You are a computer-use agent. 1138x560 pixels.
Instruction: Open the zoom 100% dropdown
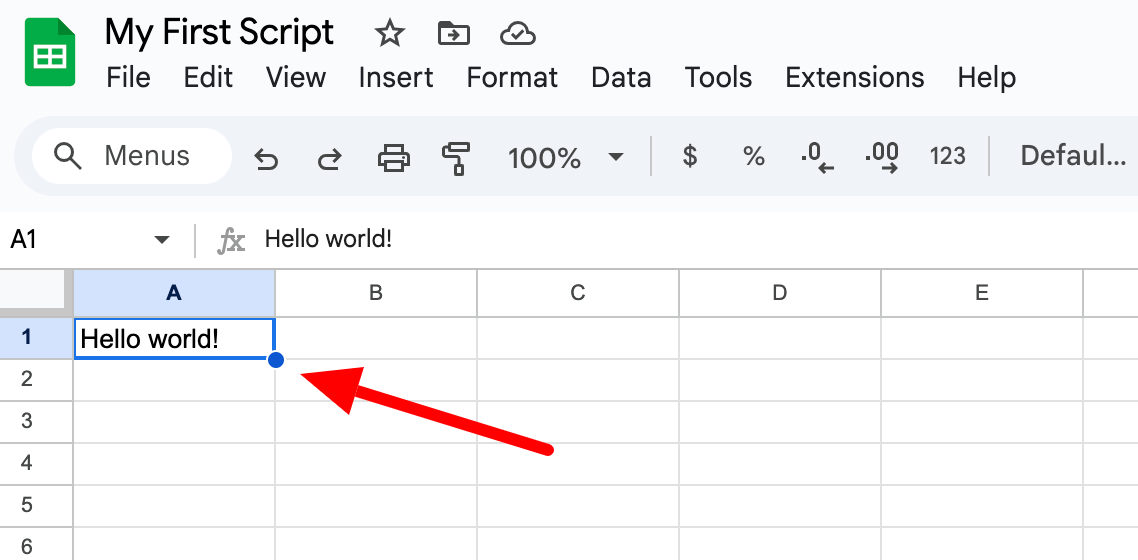(x=566, y=157)
